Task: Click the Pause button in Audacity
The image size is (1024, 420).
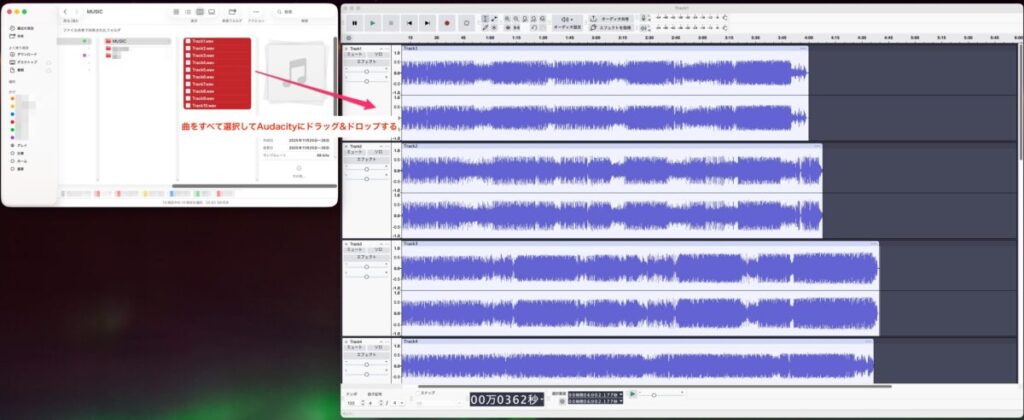Action: [x=354, y=21]
